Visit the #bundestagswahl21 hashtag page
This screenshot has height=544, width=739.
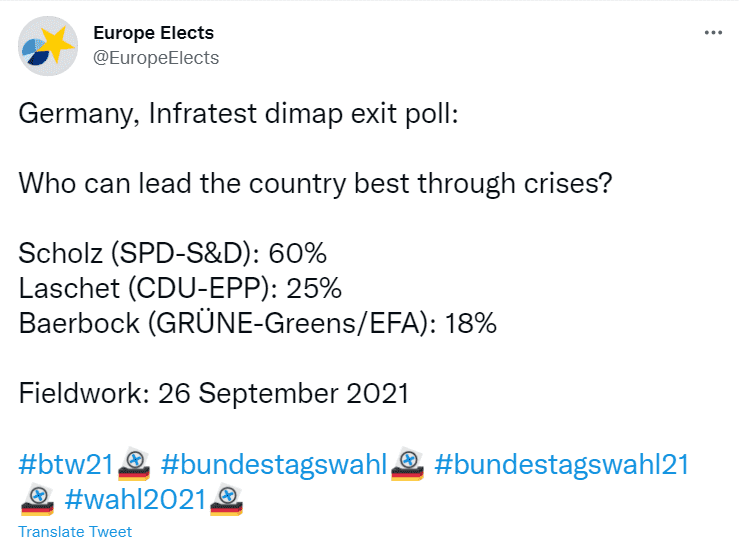[563, 464]
